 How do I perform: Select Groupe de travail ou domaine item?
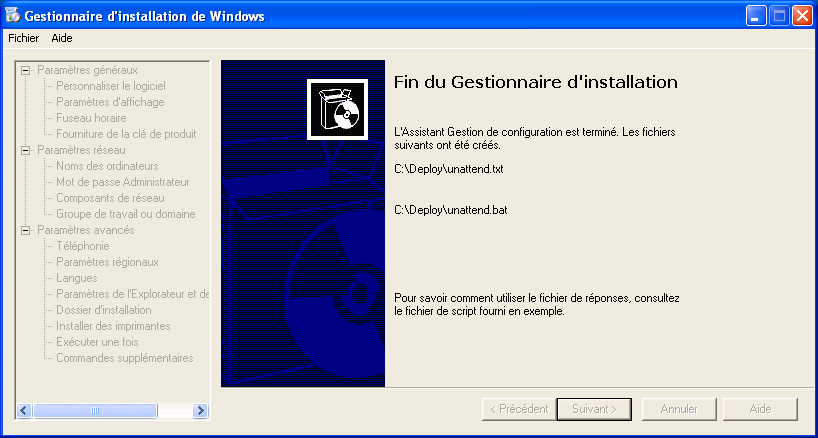(x=126, y=214)
